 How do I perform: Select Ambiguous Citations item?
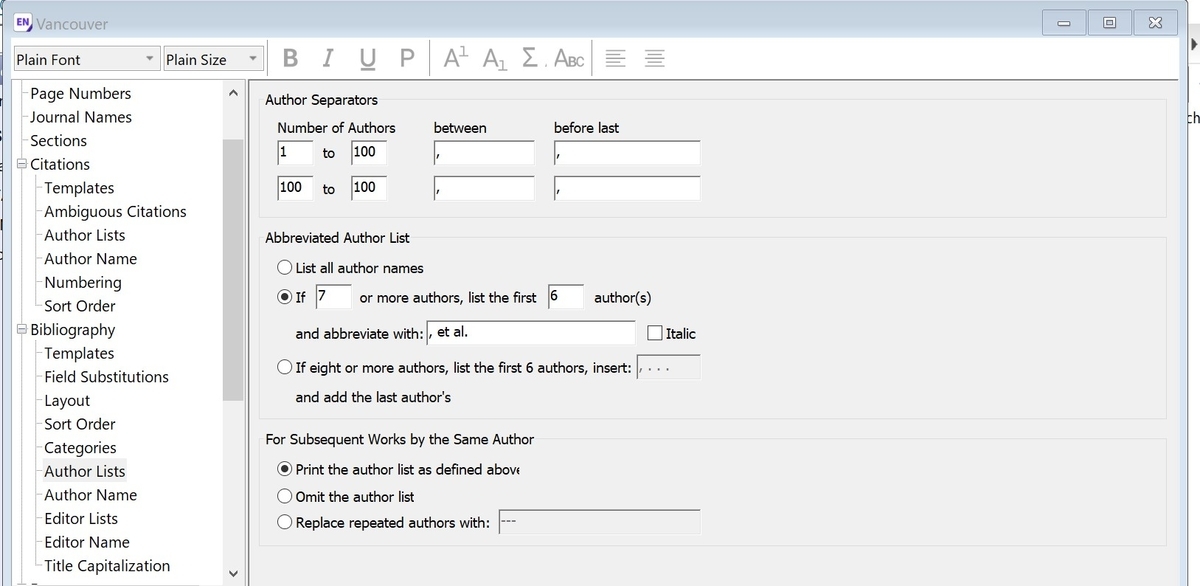tap(115, 212)
